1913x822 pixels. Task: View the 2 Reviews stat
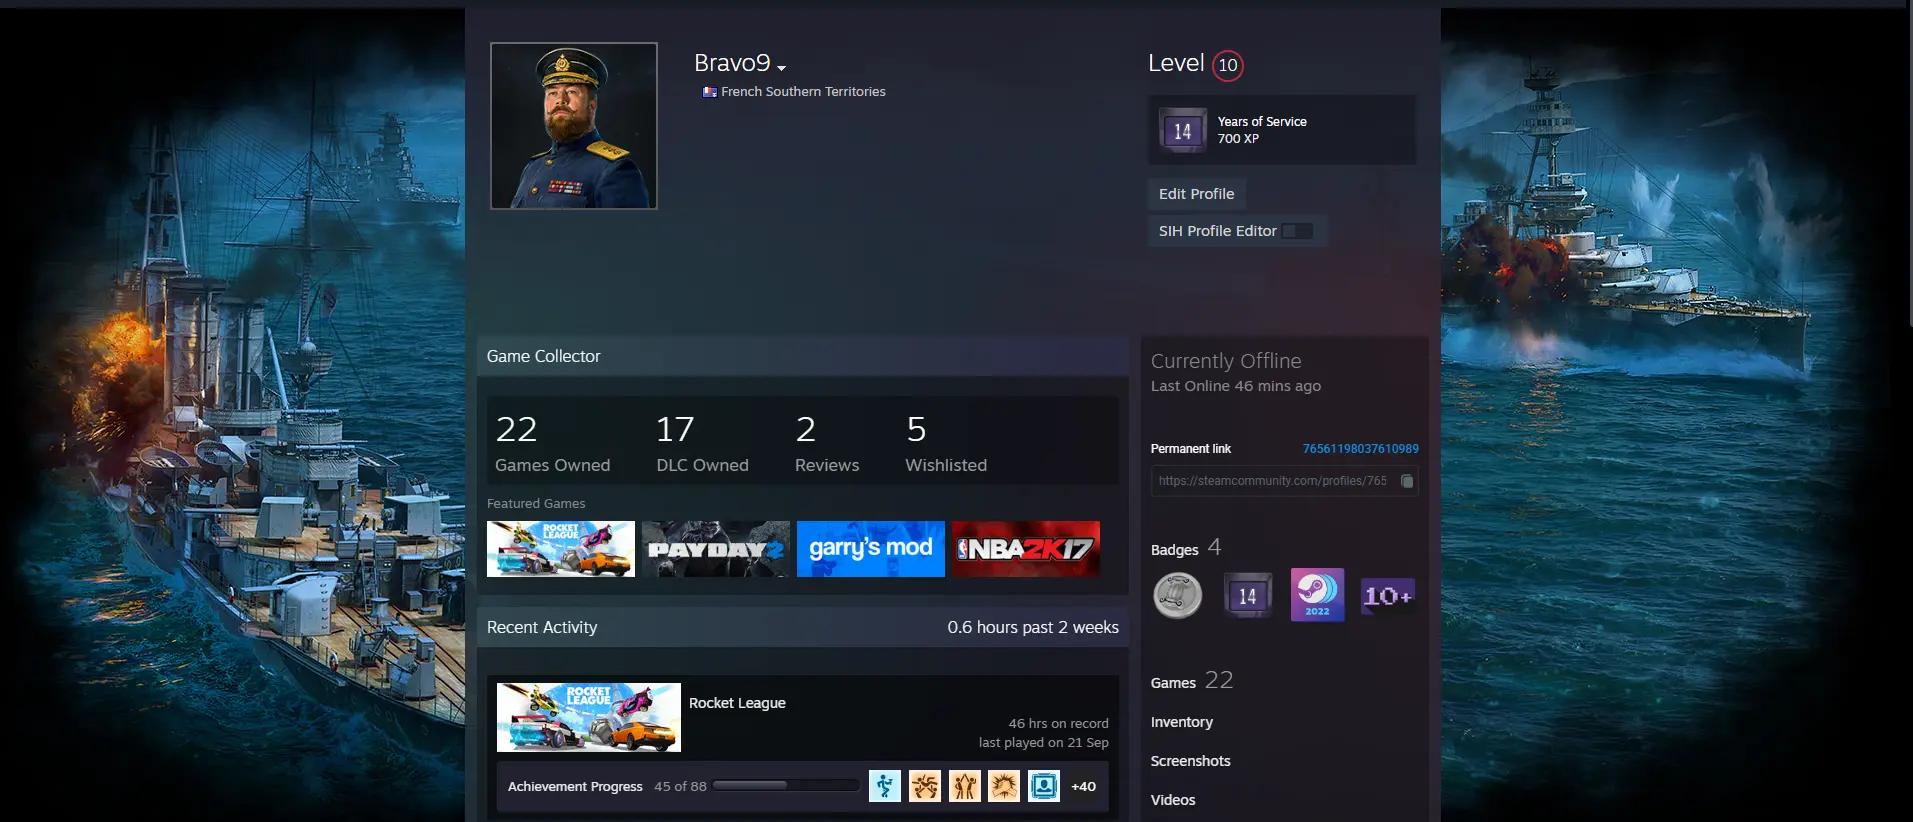click(827, 442)
